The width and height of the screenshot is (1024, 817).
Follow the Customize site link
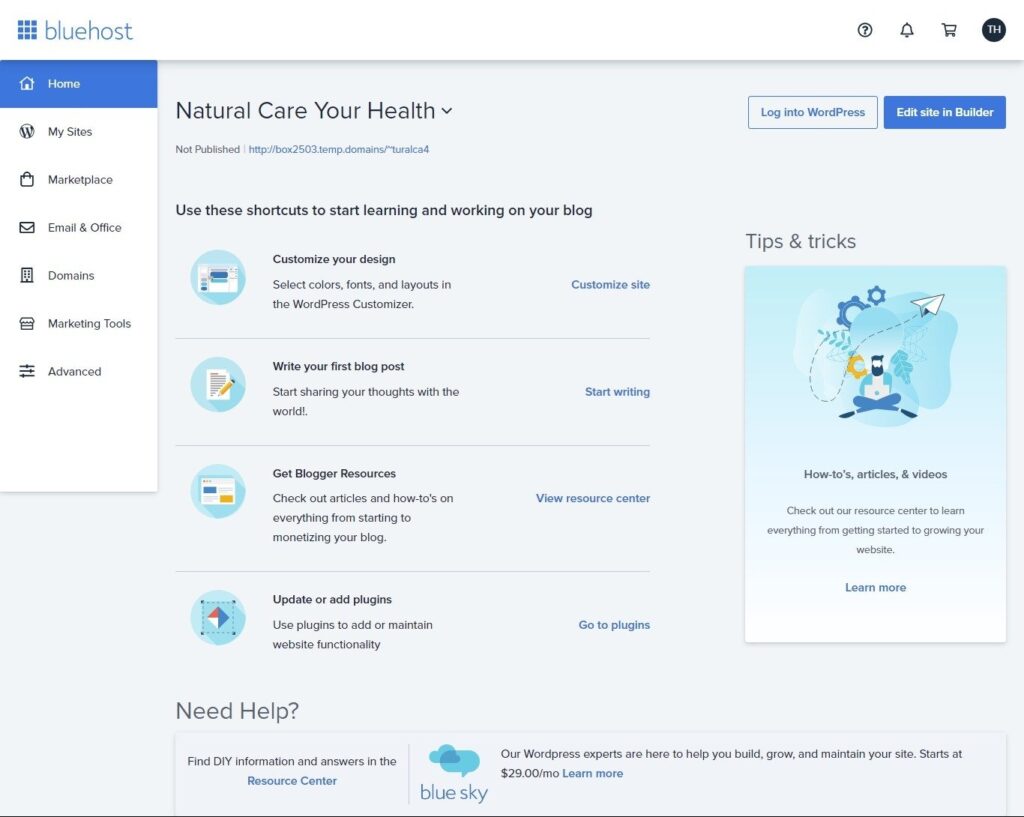pyautogui.click(x=610, y=285)
